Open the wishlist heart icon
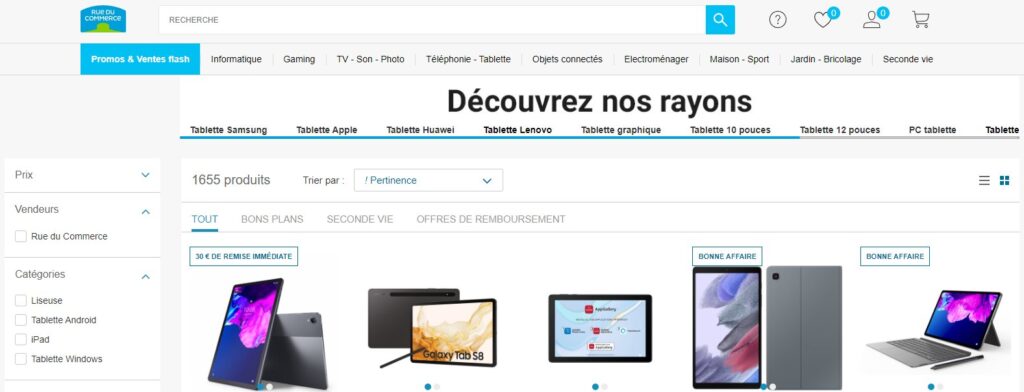Image resolution: width=1024 pixels, height=392 pixels. point(823,20)
